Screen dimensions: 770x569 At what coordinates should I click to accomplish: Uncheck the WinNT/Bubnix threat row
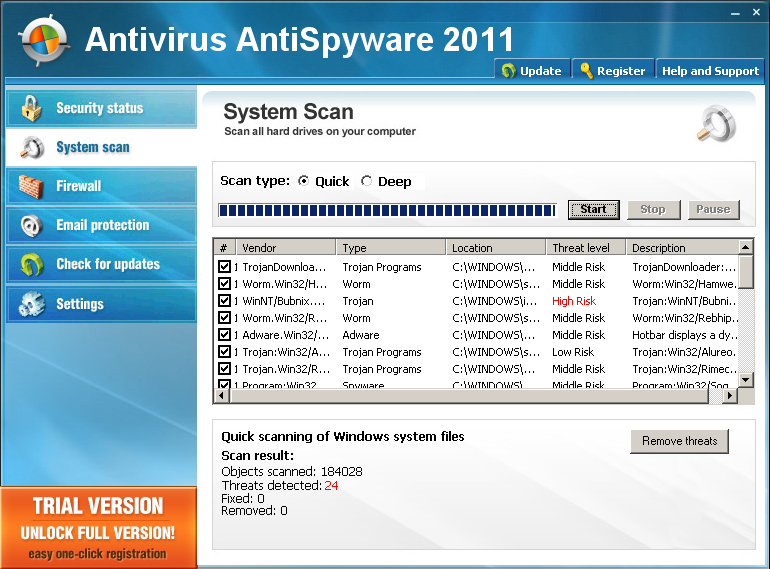click(x=224, y=300)
